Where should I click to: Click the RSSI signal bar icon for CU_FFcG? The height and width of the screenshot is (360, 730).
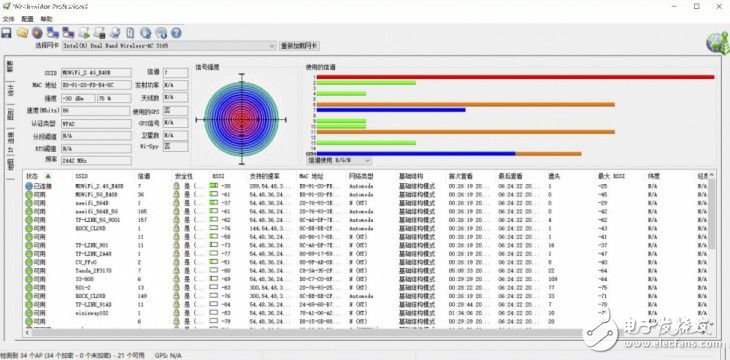tap(214, 262)
